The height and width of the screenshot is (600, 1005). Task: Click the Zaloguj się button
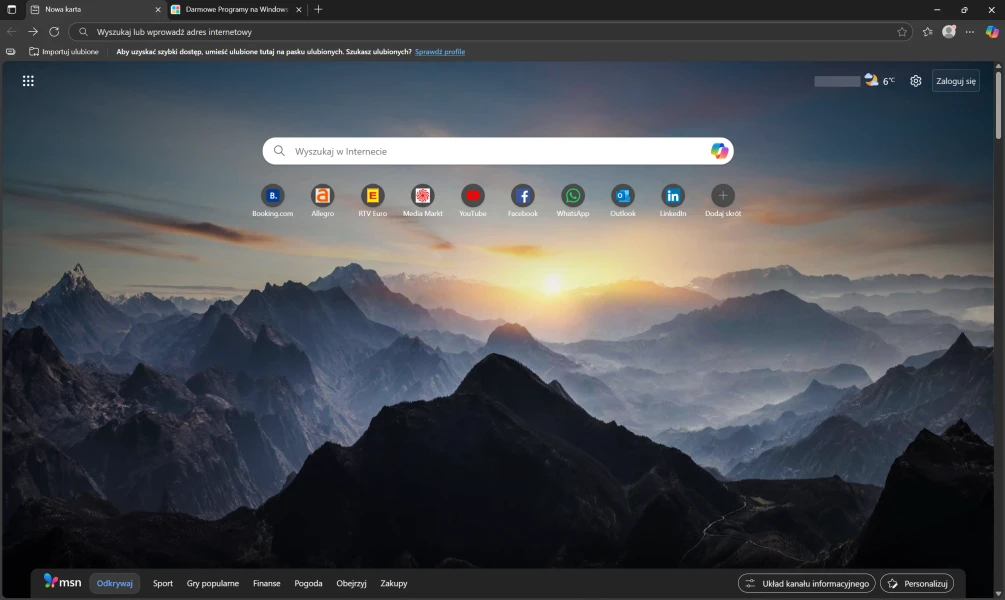point(955,81)
